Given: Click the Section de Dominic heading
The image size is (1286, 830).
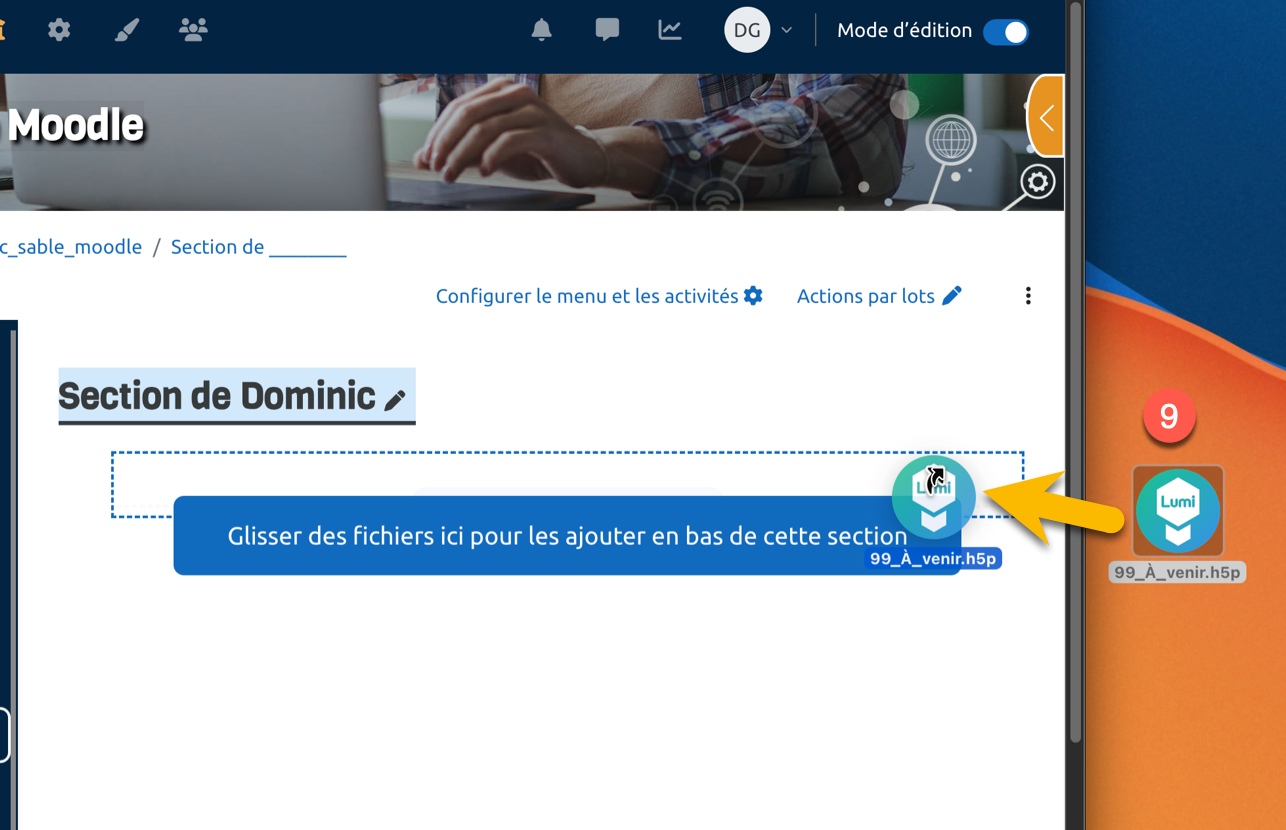Looking at the screenshot, I should coord(217,396).
